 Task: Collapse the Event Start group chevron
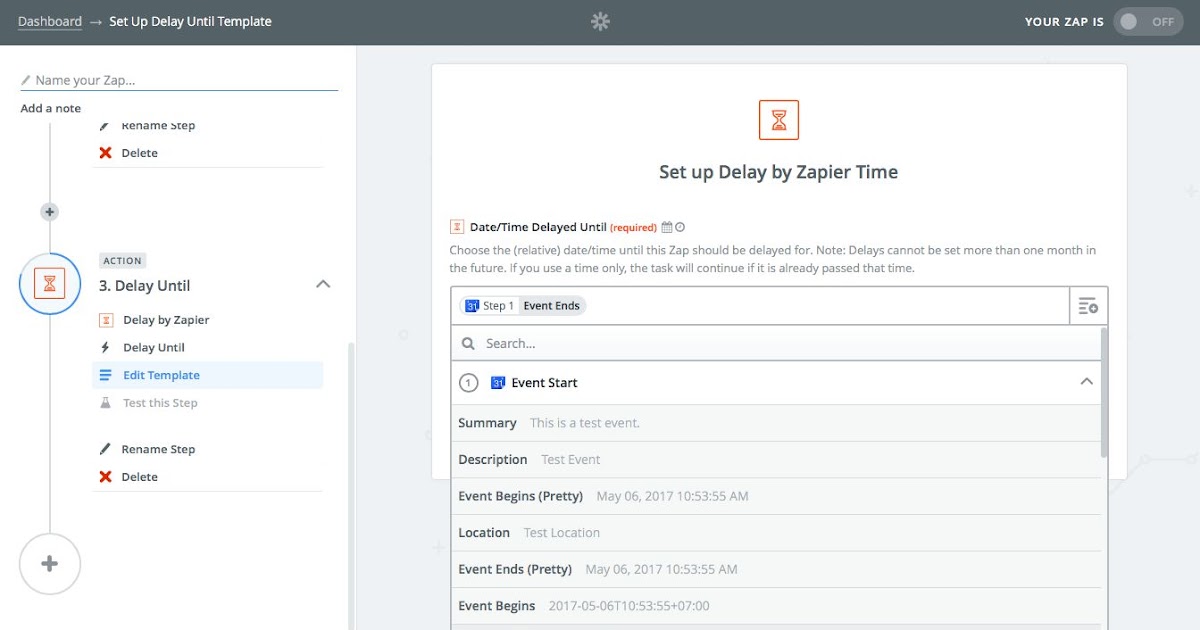tap(1086, 382)
